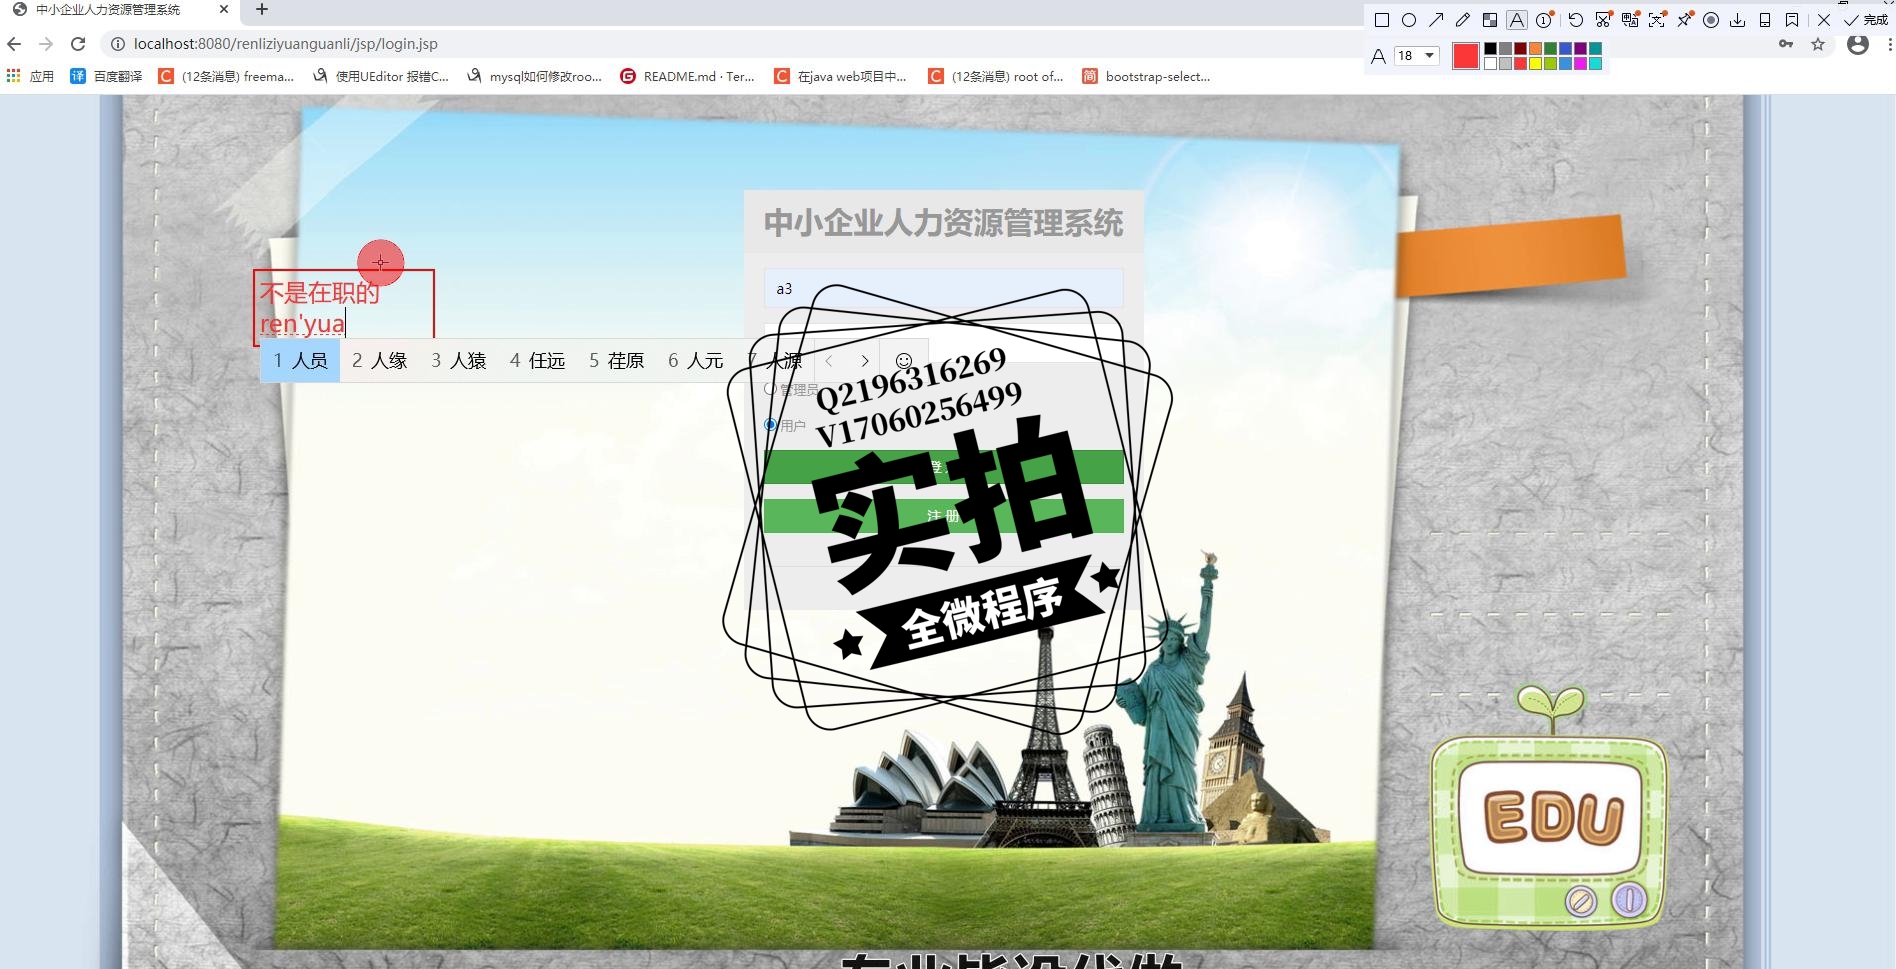This screenshot has width=1896, height=969.
Task: Open the 应用 apps shortcut
Action: click(30, 76)
